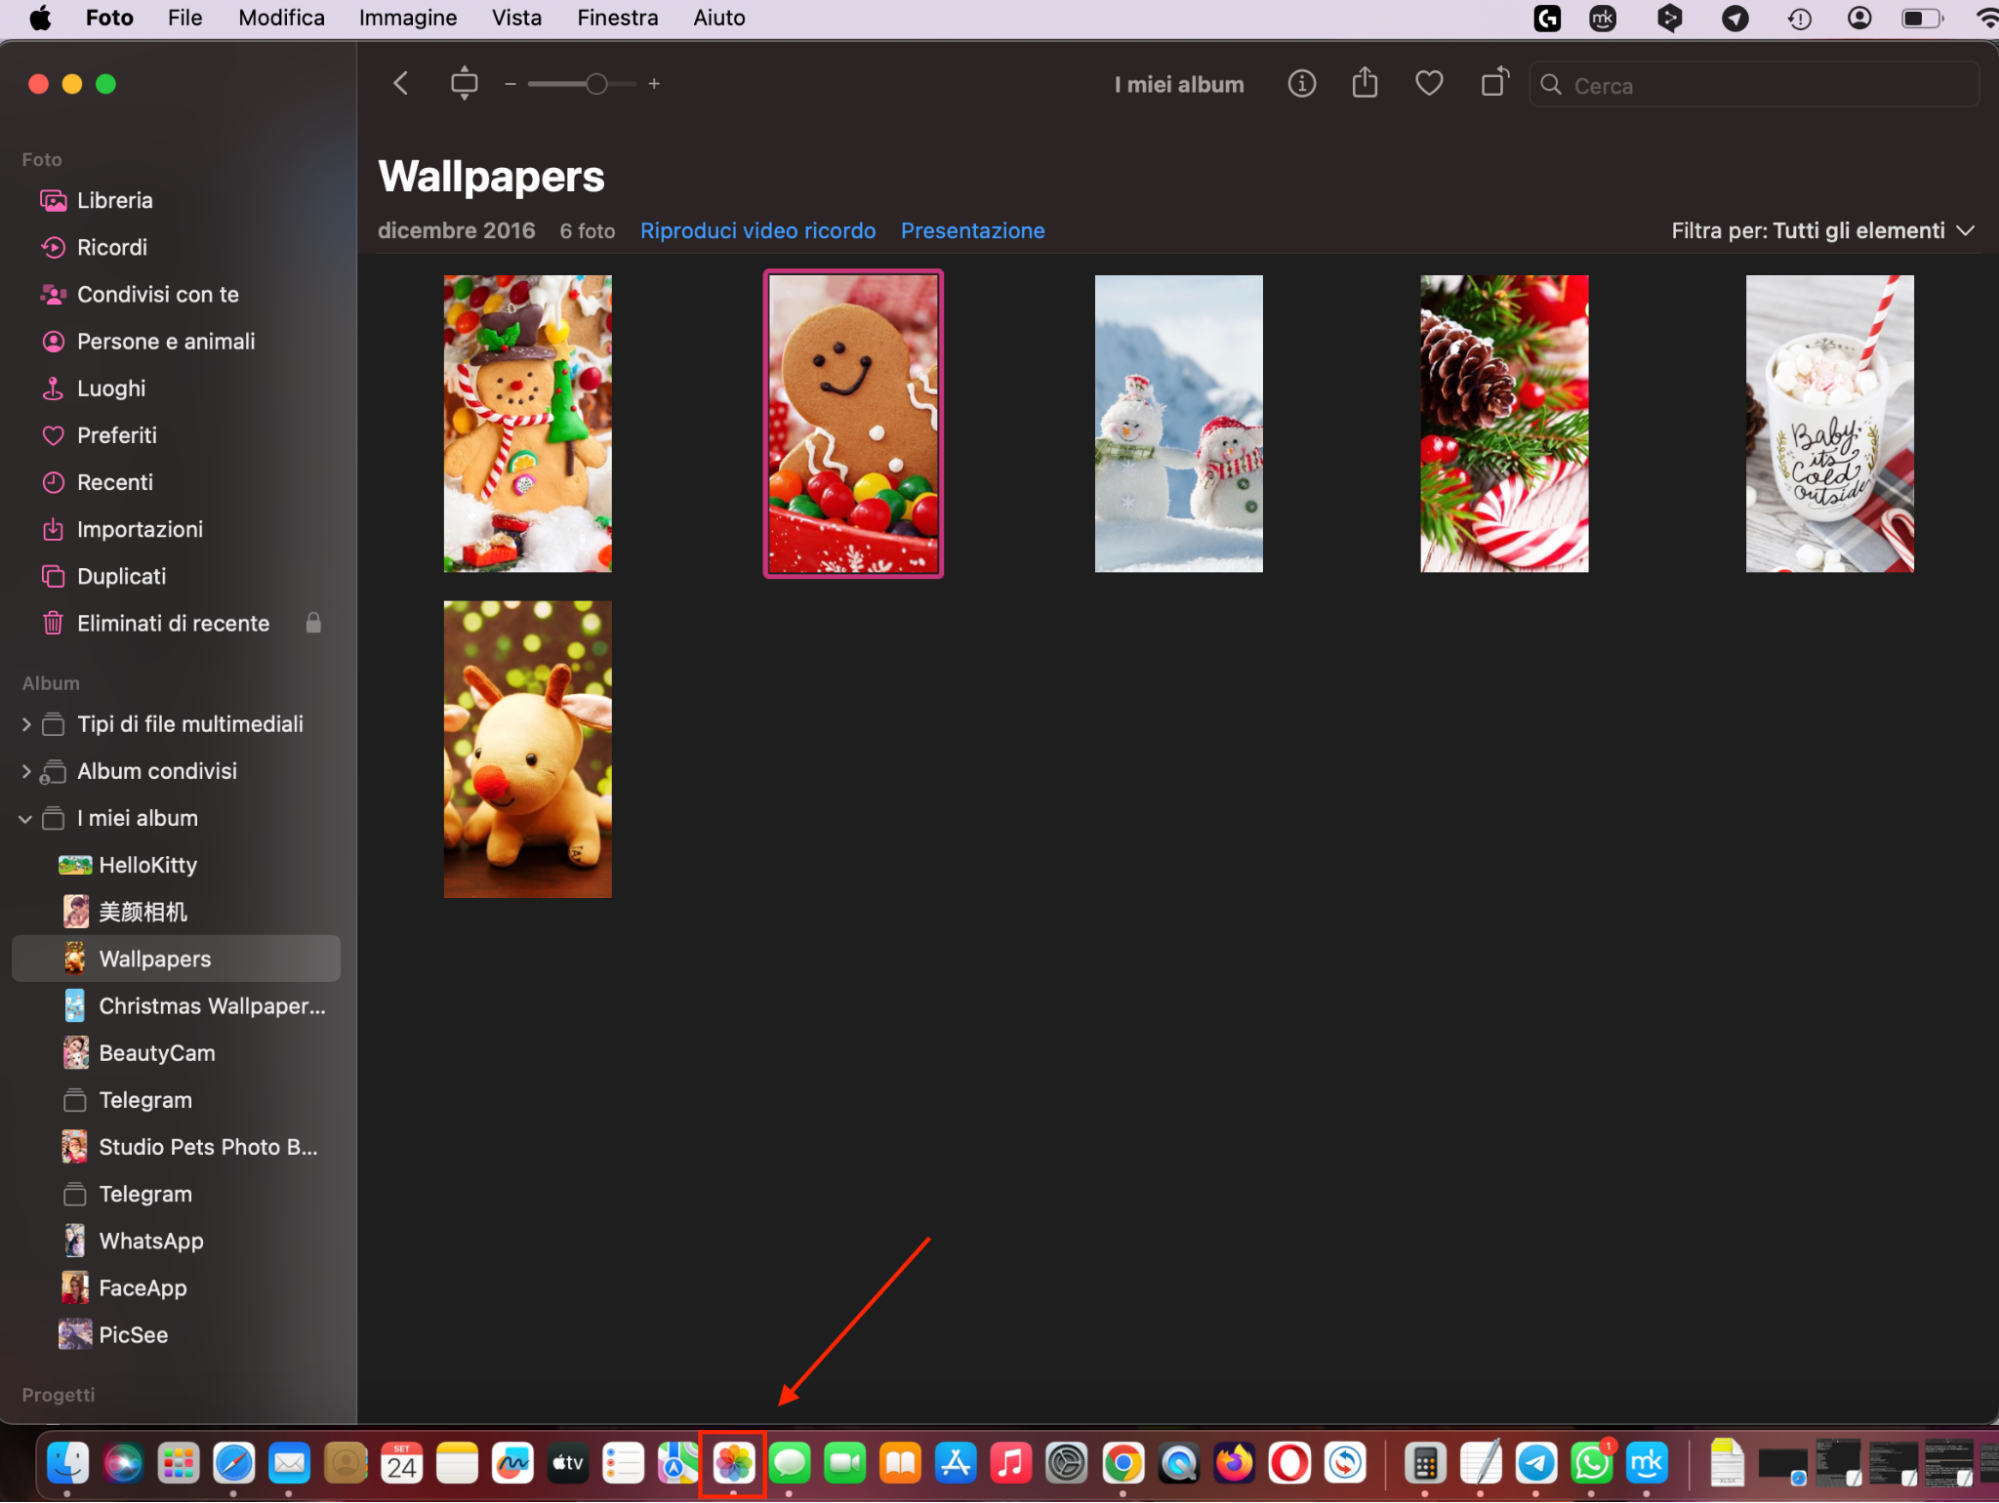Expand the Album condivisi tree item

(x=24, y=771)
